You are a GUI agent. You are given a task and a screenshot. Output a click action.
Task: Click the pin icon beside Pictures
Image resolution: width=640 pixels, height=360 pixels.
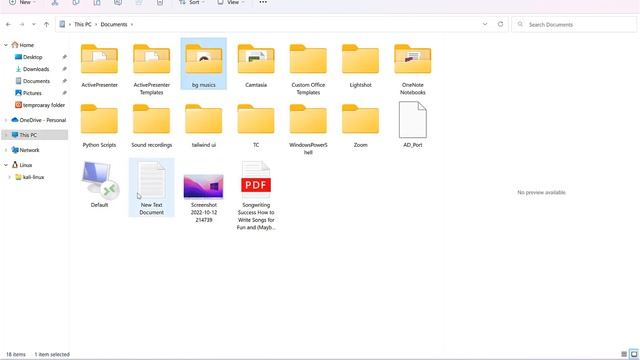point(64,93)
